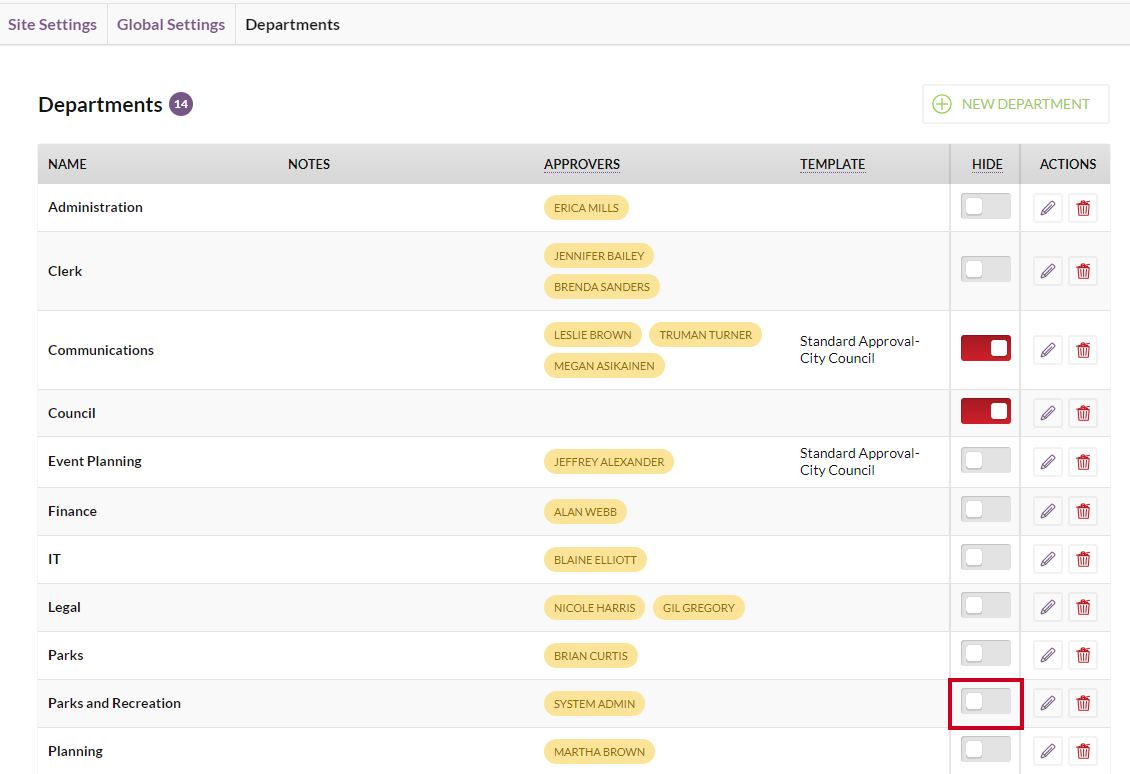Toggle hide for Parks department

coord(986,653)
